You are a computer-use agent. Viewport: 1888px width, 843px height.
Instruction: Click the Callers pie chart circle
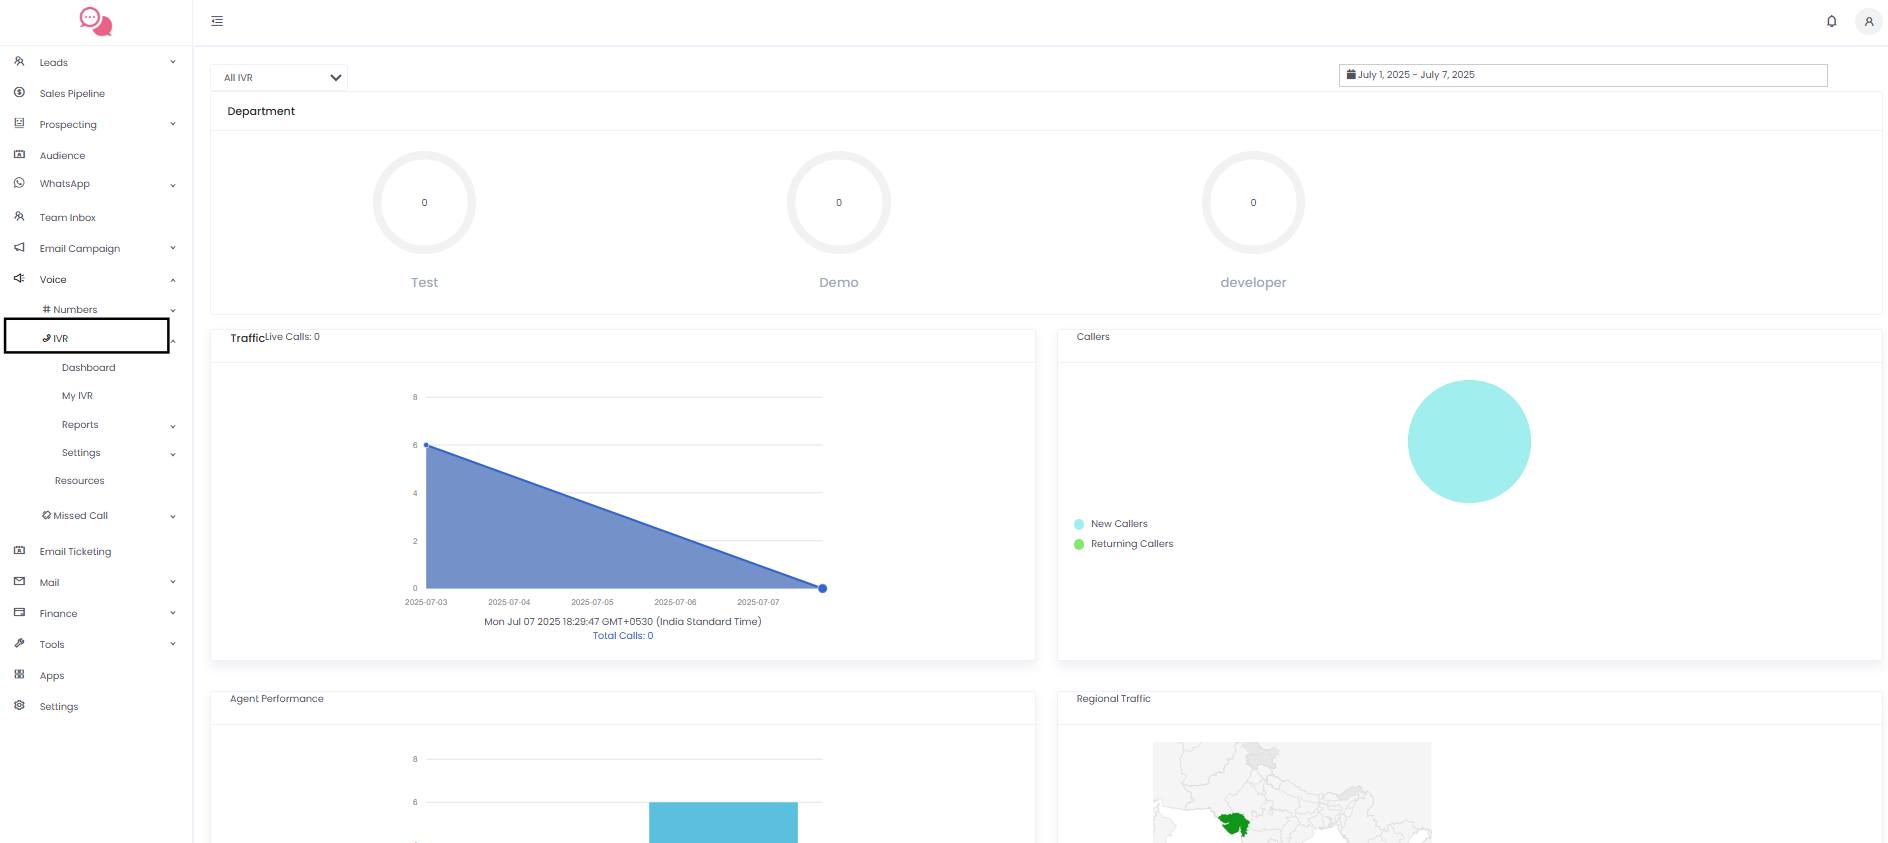click(1469, 441)
